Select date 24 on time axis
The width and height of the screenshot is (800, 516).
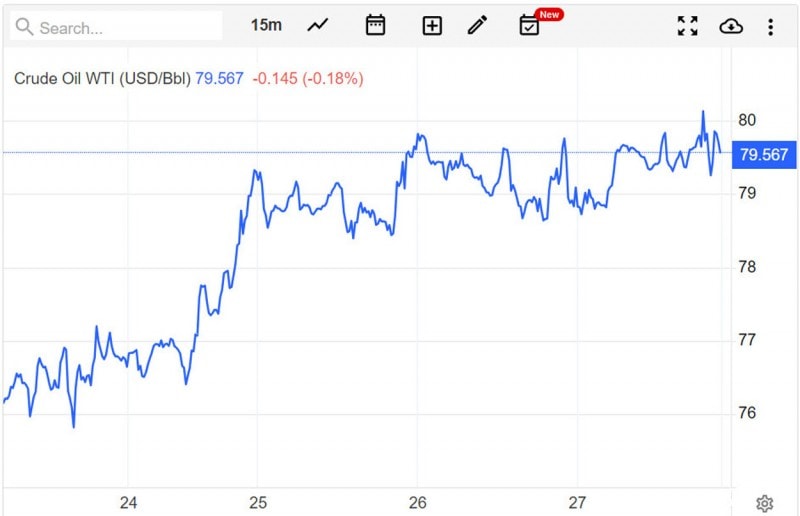(129, 503)
